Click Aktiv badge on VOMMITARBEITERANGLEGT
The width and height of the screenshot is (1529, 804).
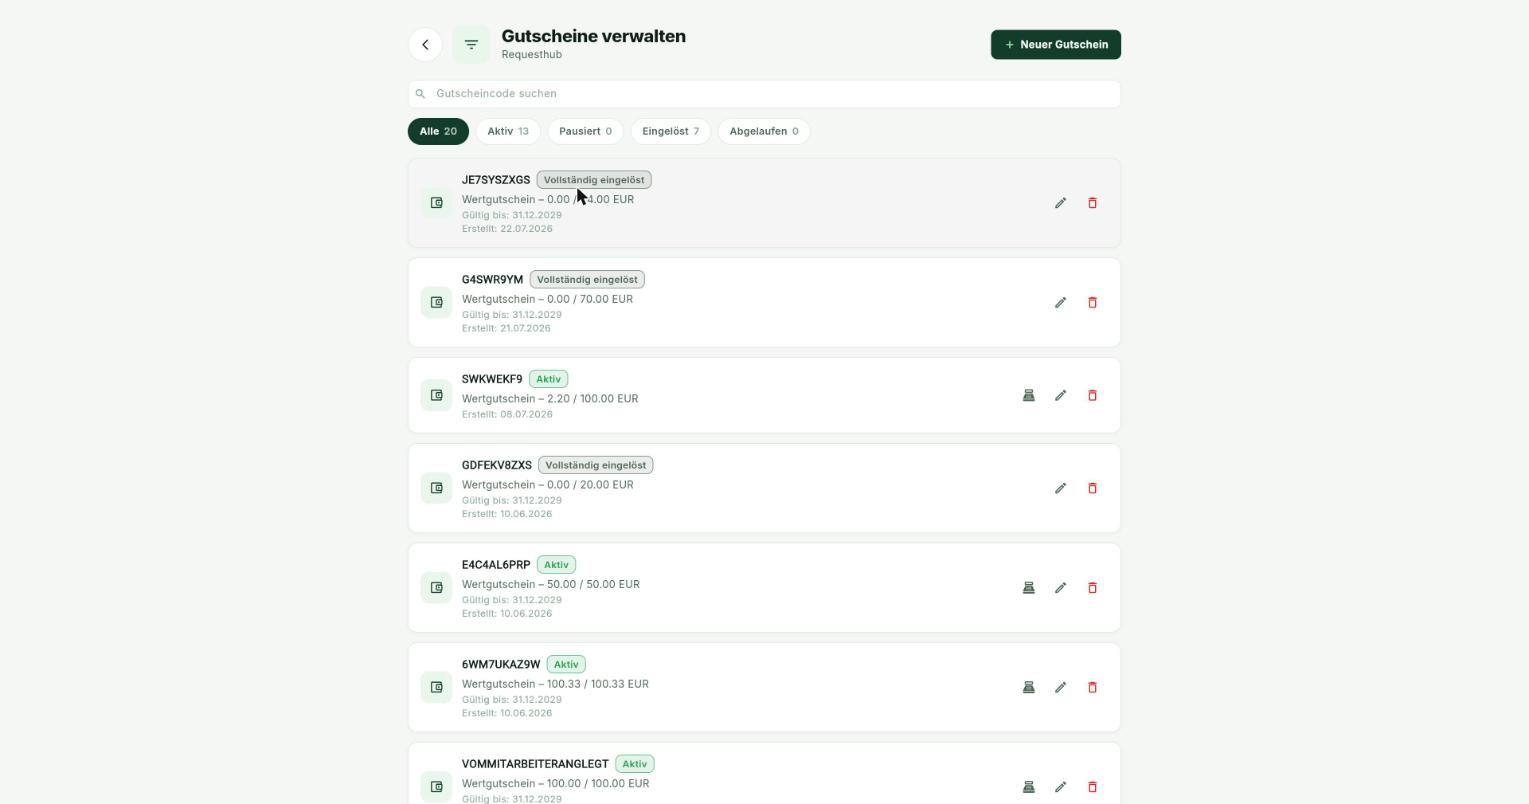pos(634,764)
